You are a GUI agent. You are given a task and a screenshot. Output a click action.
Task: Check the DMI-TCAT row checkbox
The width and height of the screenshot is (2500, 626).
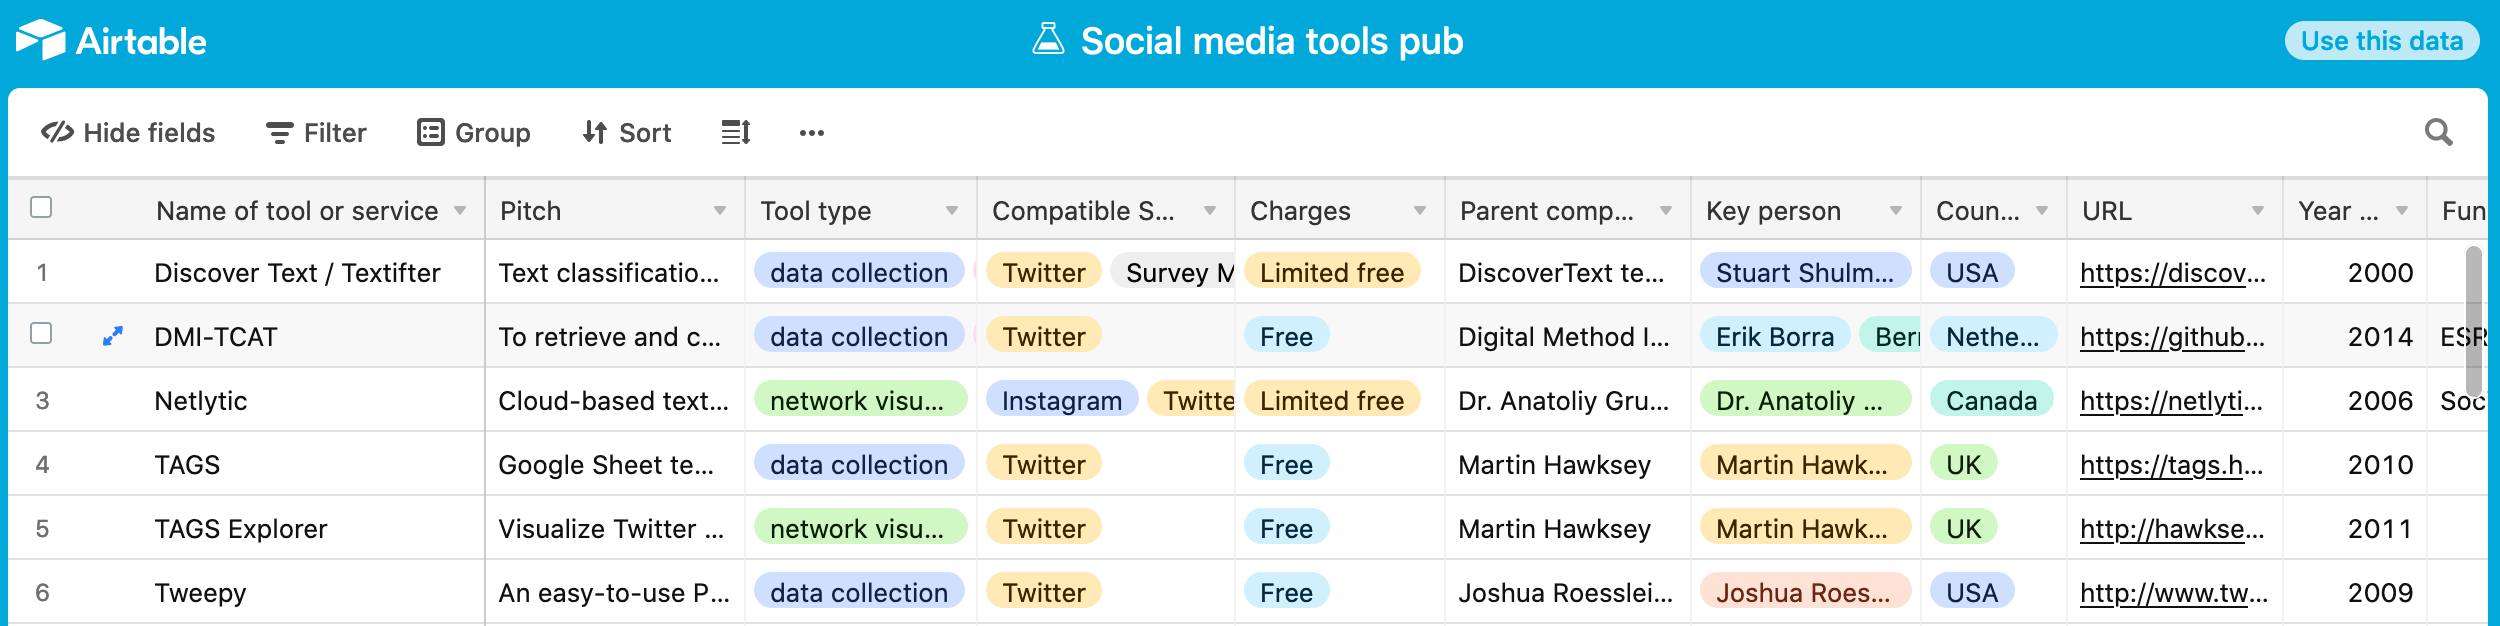42,336
